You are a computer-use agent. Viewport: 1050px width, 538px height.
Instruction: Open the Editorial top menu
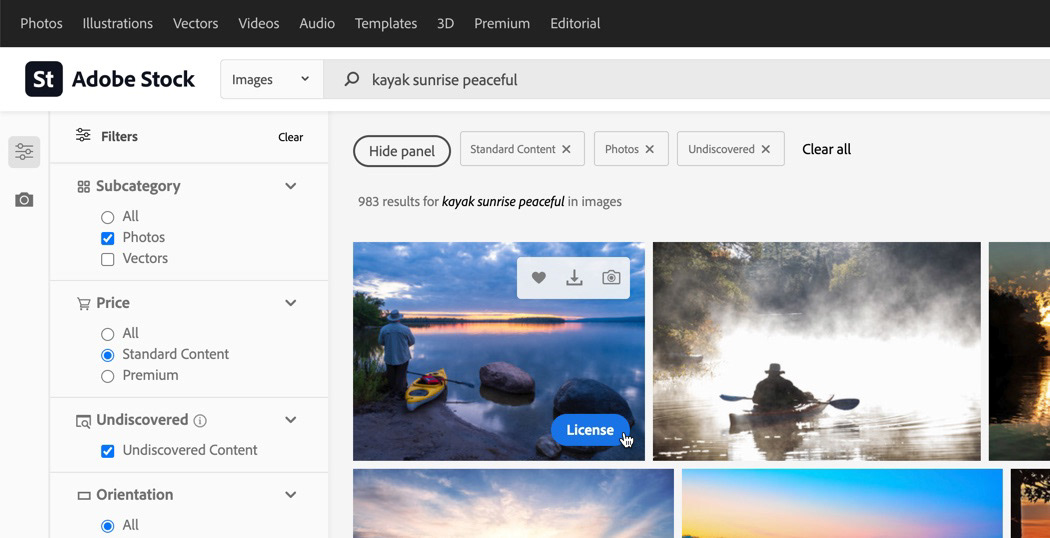(x=575, y=23)
